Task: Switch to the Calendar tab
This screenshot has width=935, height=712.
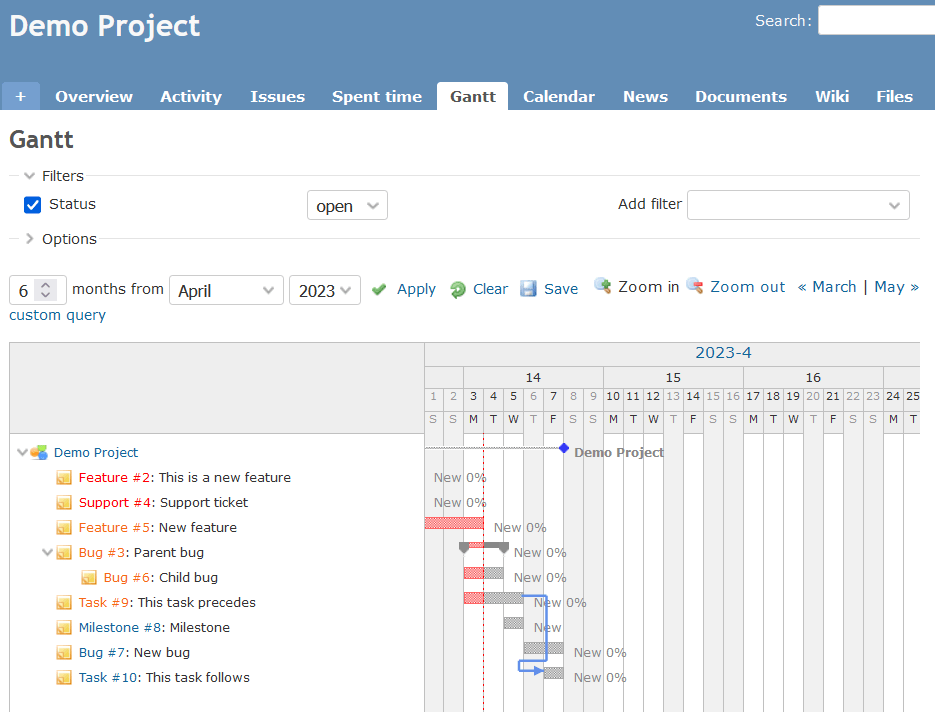Action: [558, 96]
